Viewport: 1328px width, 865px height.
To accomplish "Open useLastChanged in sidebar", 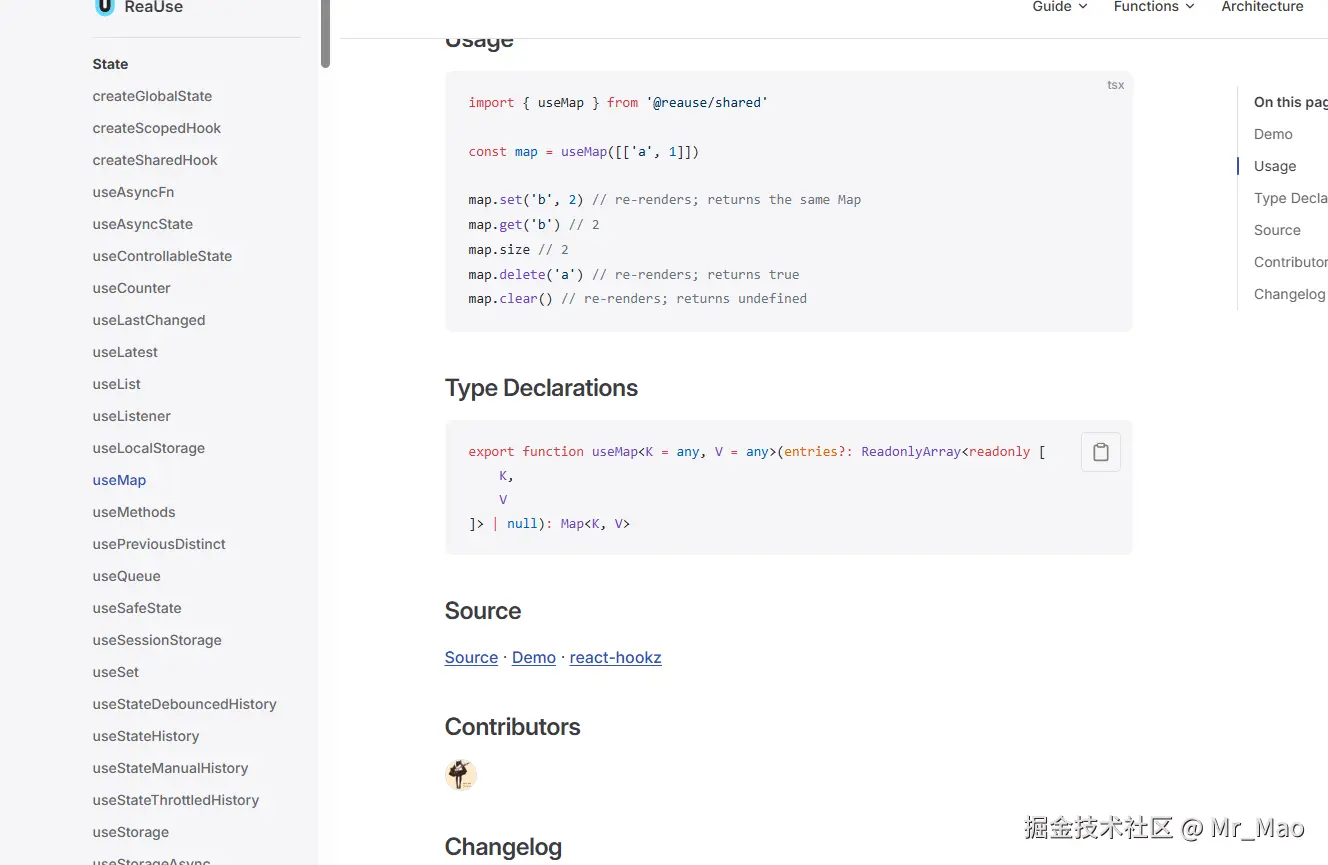I will pyautogui.click(x=149, y=320).
